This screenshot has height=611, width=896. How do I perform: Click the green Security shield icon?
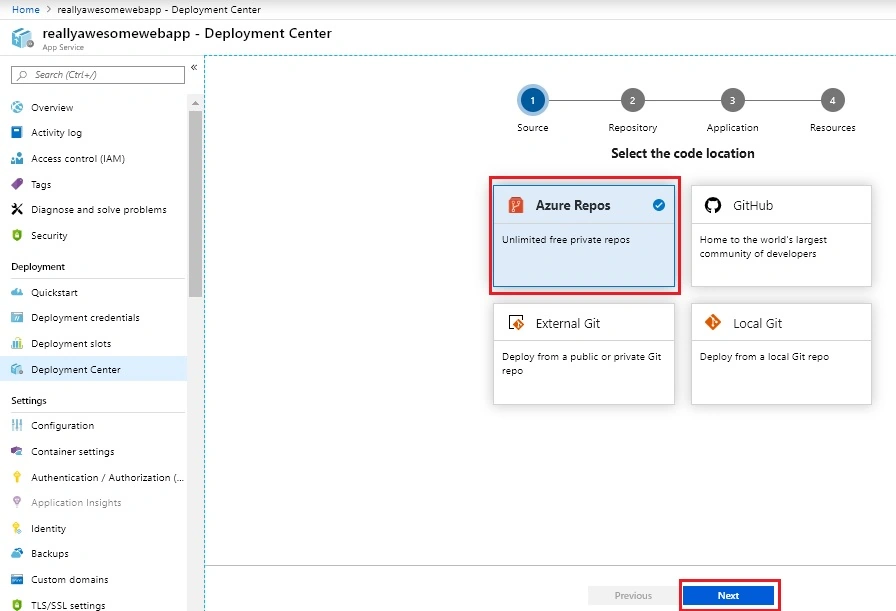click(x=17, y=235)
